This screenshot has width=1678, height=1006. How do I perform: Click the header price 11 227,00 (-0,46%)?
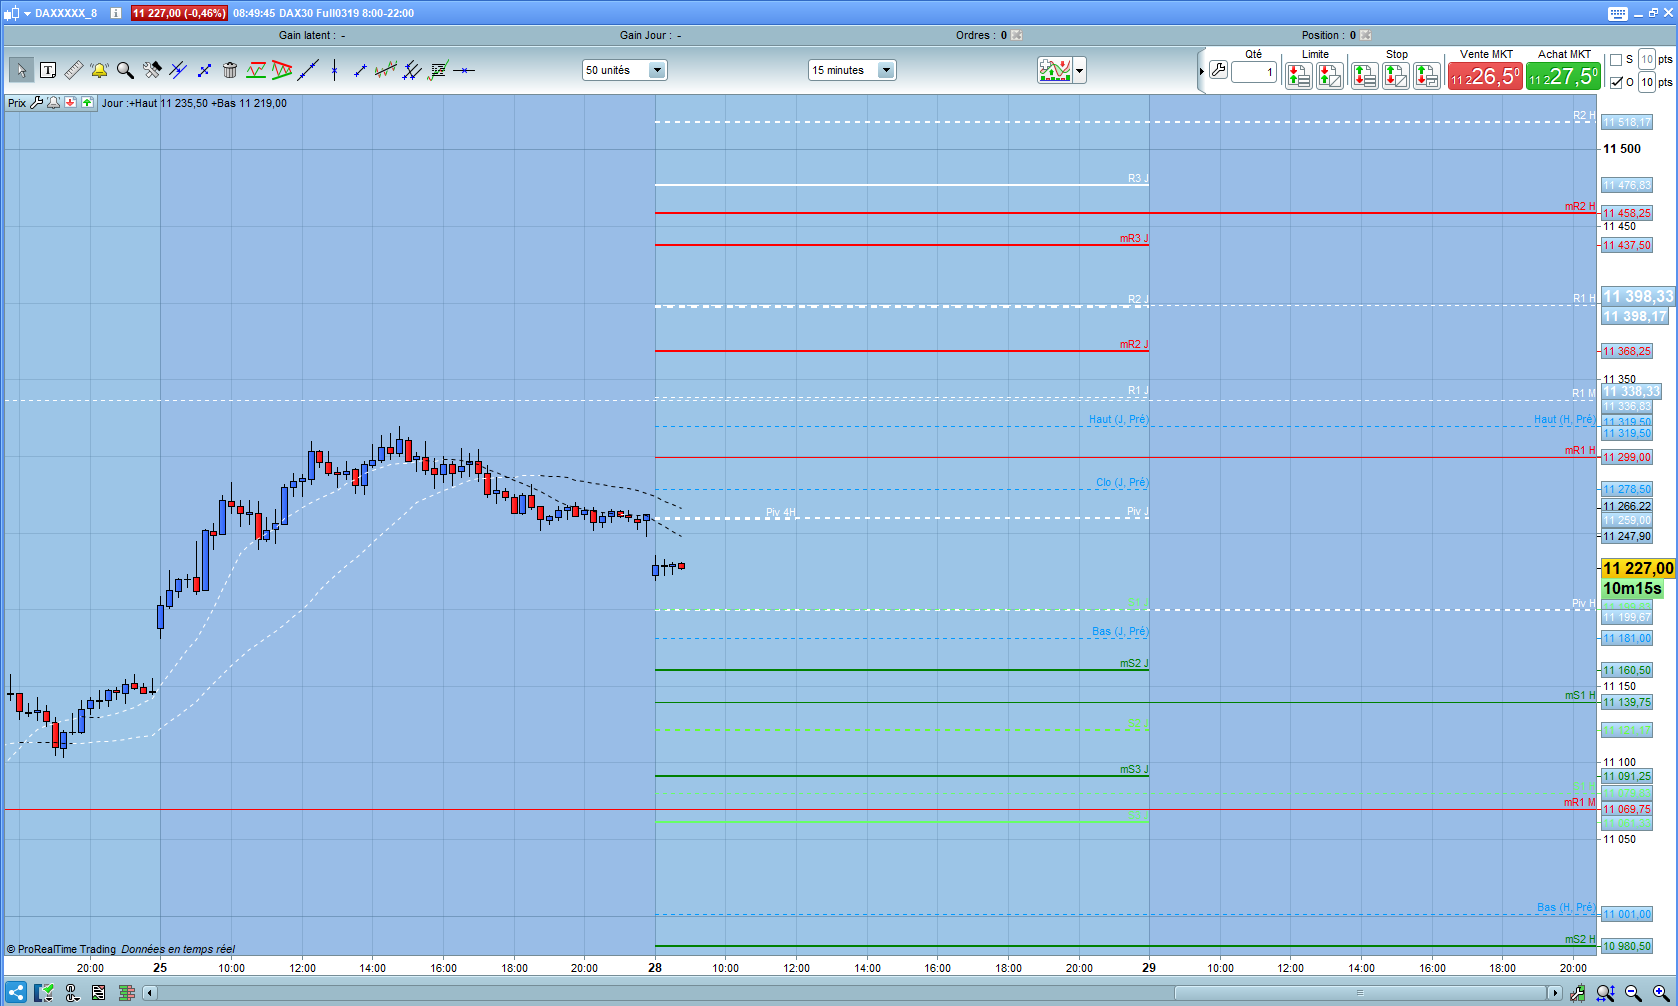[x=179, y=13]
